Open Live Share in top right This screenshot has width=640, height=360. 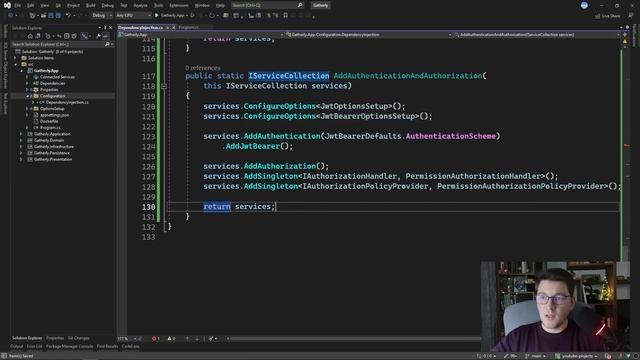608,16
